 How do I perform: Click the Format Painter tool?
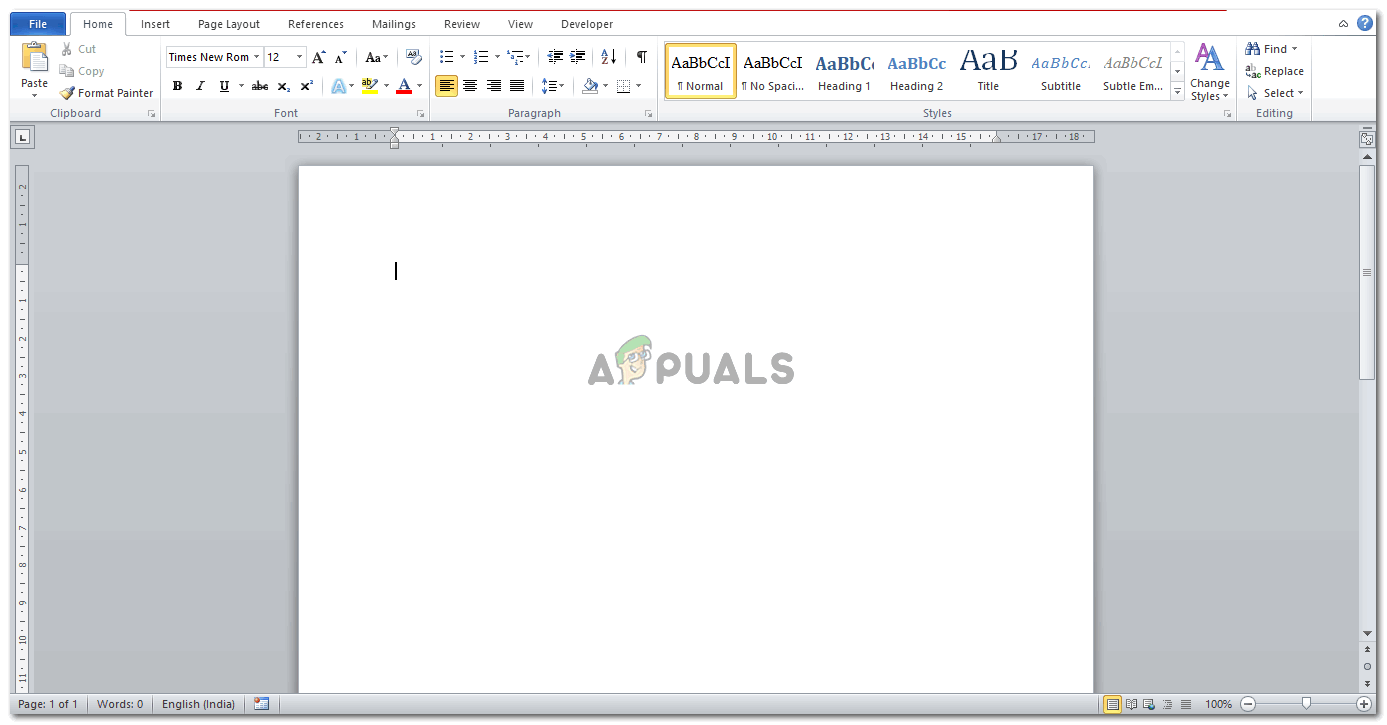tap(107, 92)
